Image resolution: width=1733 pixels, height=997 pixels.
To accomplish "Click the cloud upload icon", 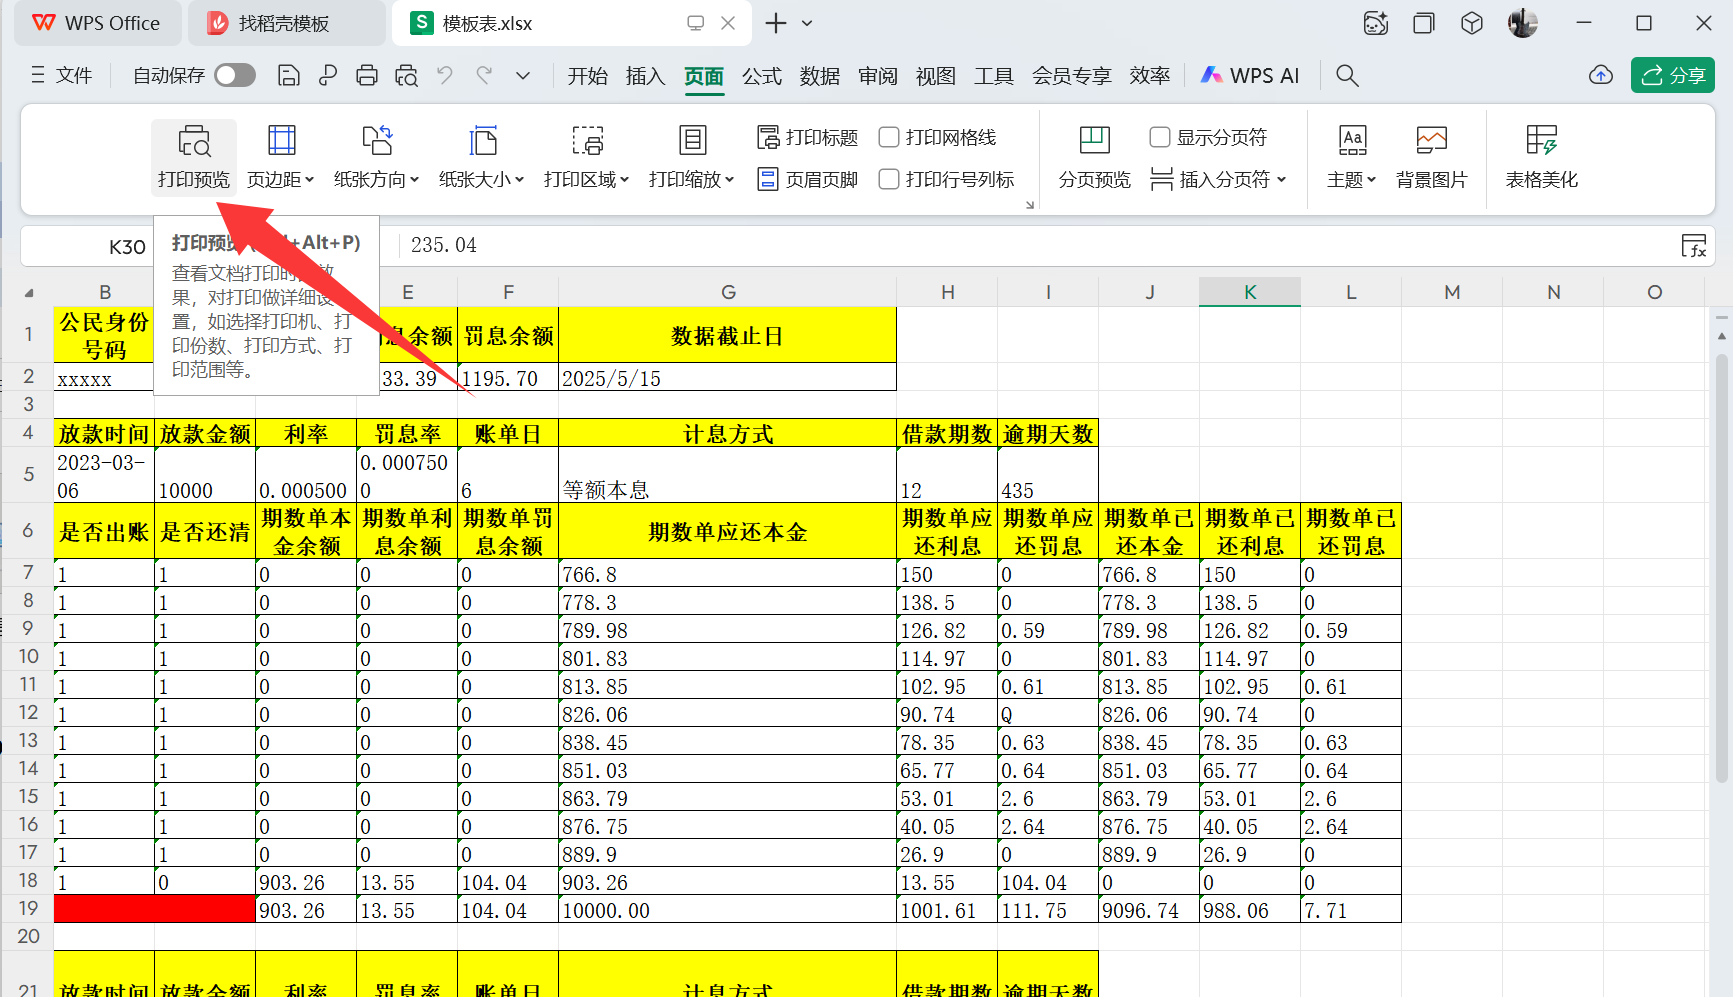I will (x=1601, y=75).
